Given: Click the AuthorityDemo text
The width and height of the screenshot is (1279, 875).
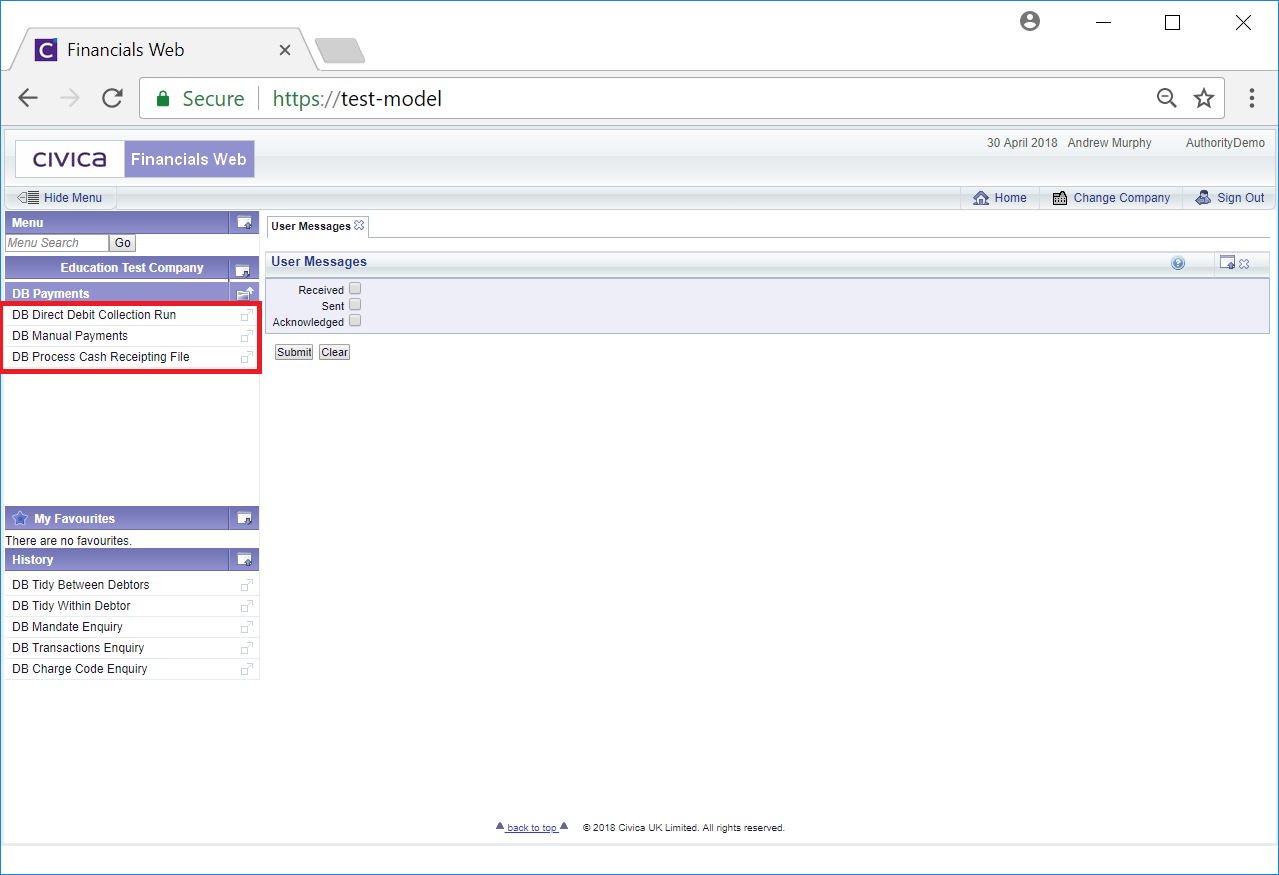Looking at the screenshot, I should pos(1225,143).
